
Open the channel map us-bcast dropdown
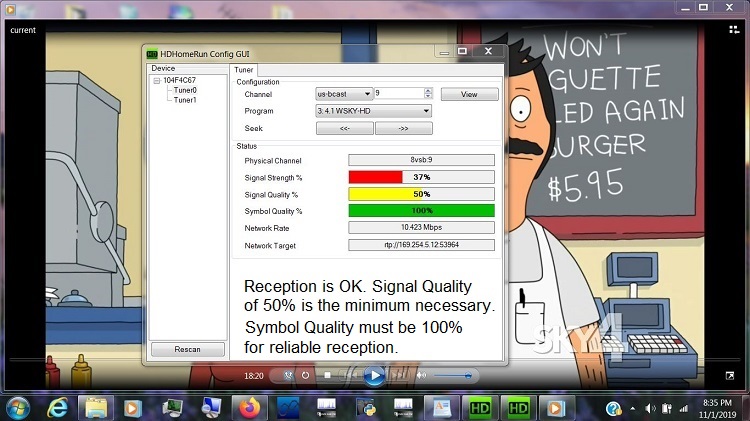[344, 94]
